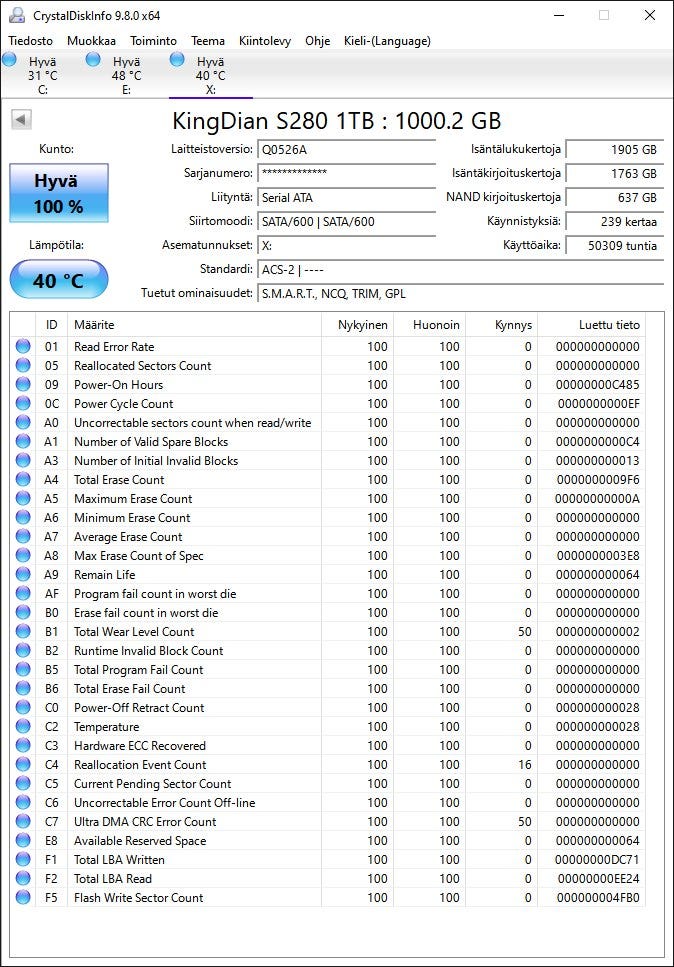Click the status orb for Flash Write Sector Count
This screenshot has width=674, height=967.
(23, 897)
